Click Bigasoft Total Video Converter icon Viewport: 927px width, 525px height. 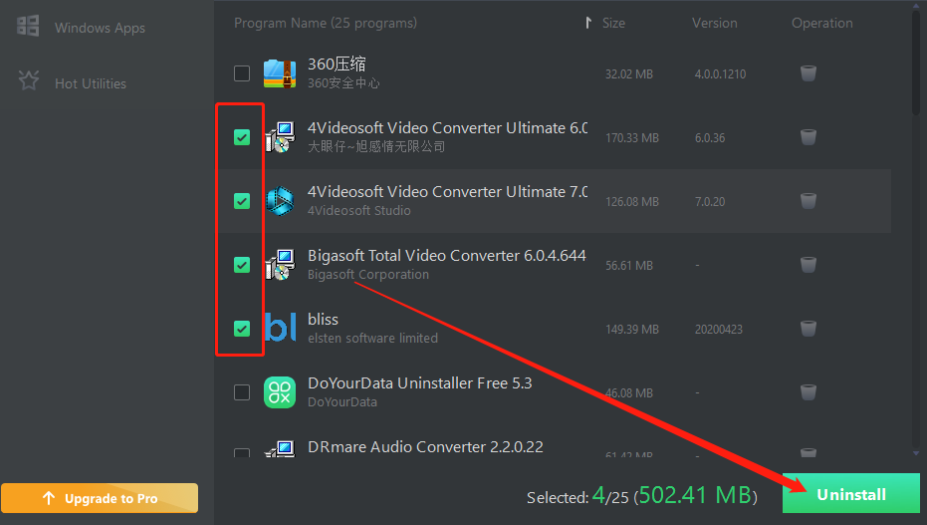click(x=280, y=265)
